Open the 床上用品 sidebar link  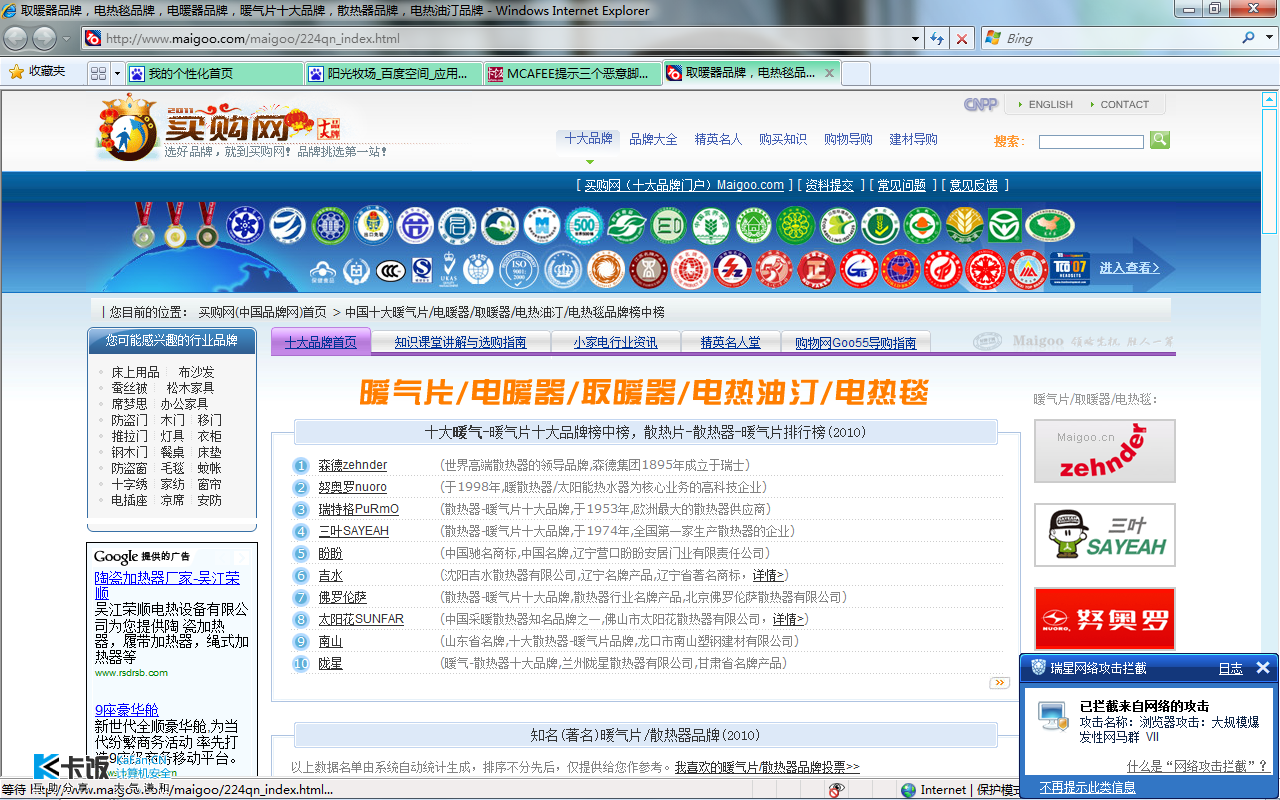pyautogui.click(x=135, y=372)
